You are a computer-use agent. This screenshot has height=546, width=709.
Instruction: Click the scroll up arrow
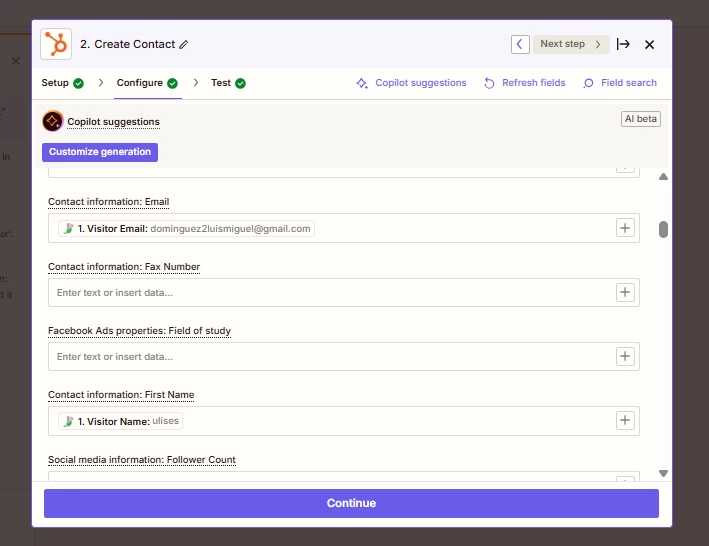pyautogui.click(x=663, y=177)
